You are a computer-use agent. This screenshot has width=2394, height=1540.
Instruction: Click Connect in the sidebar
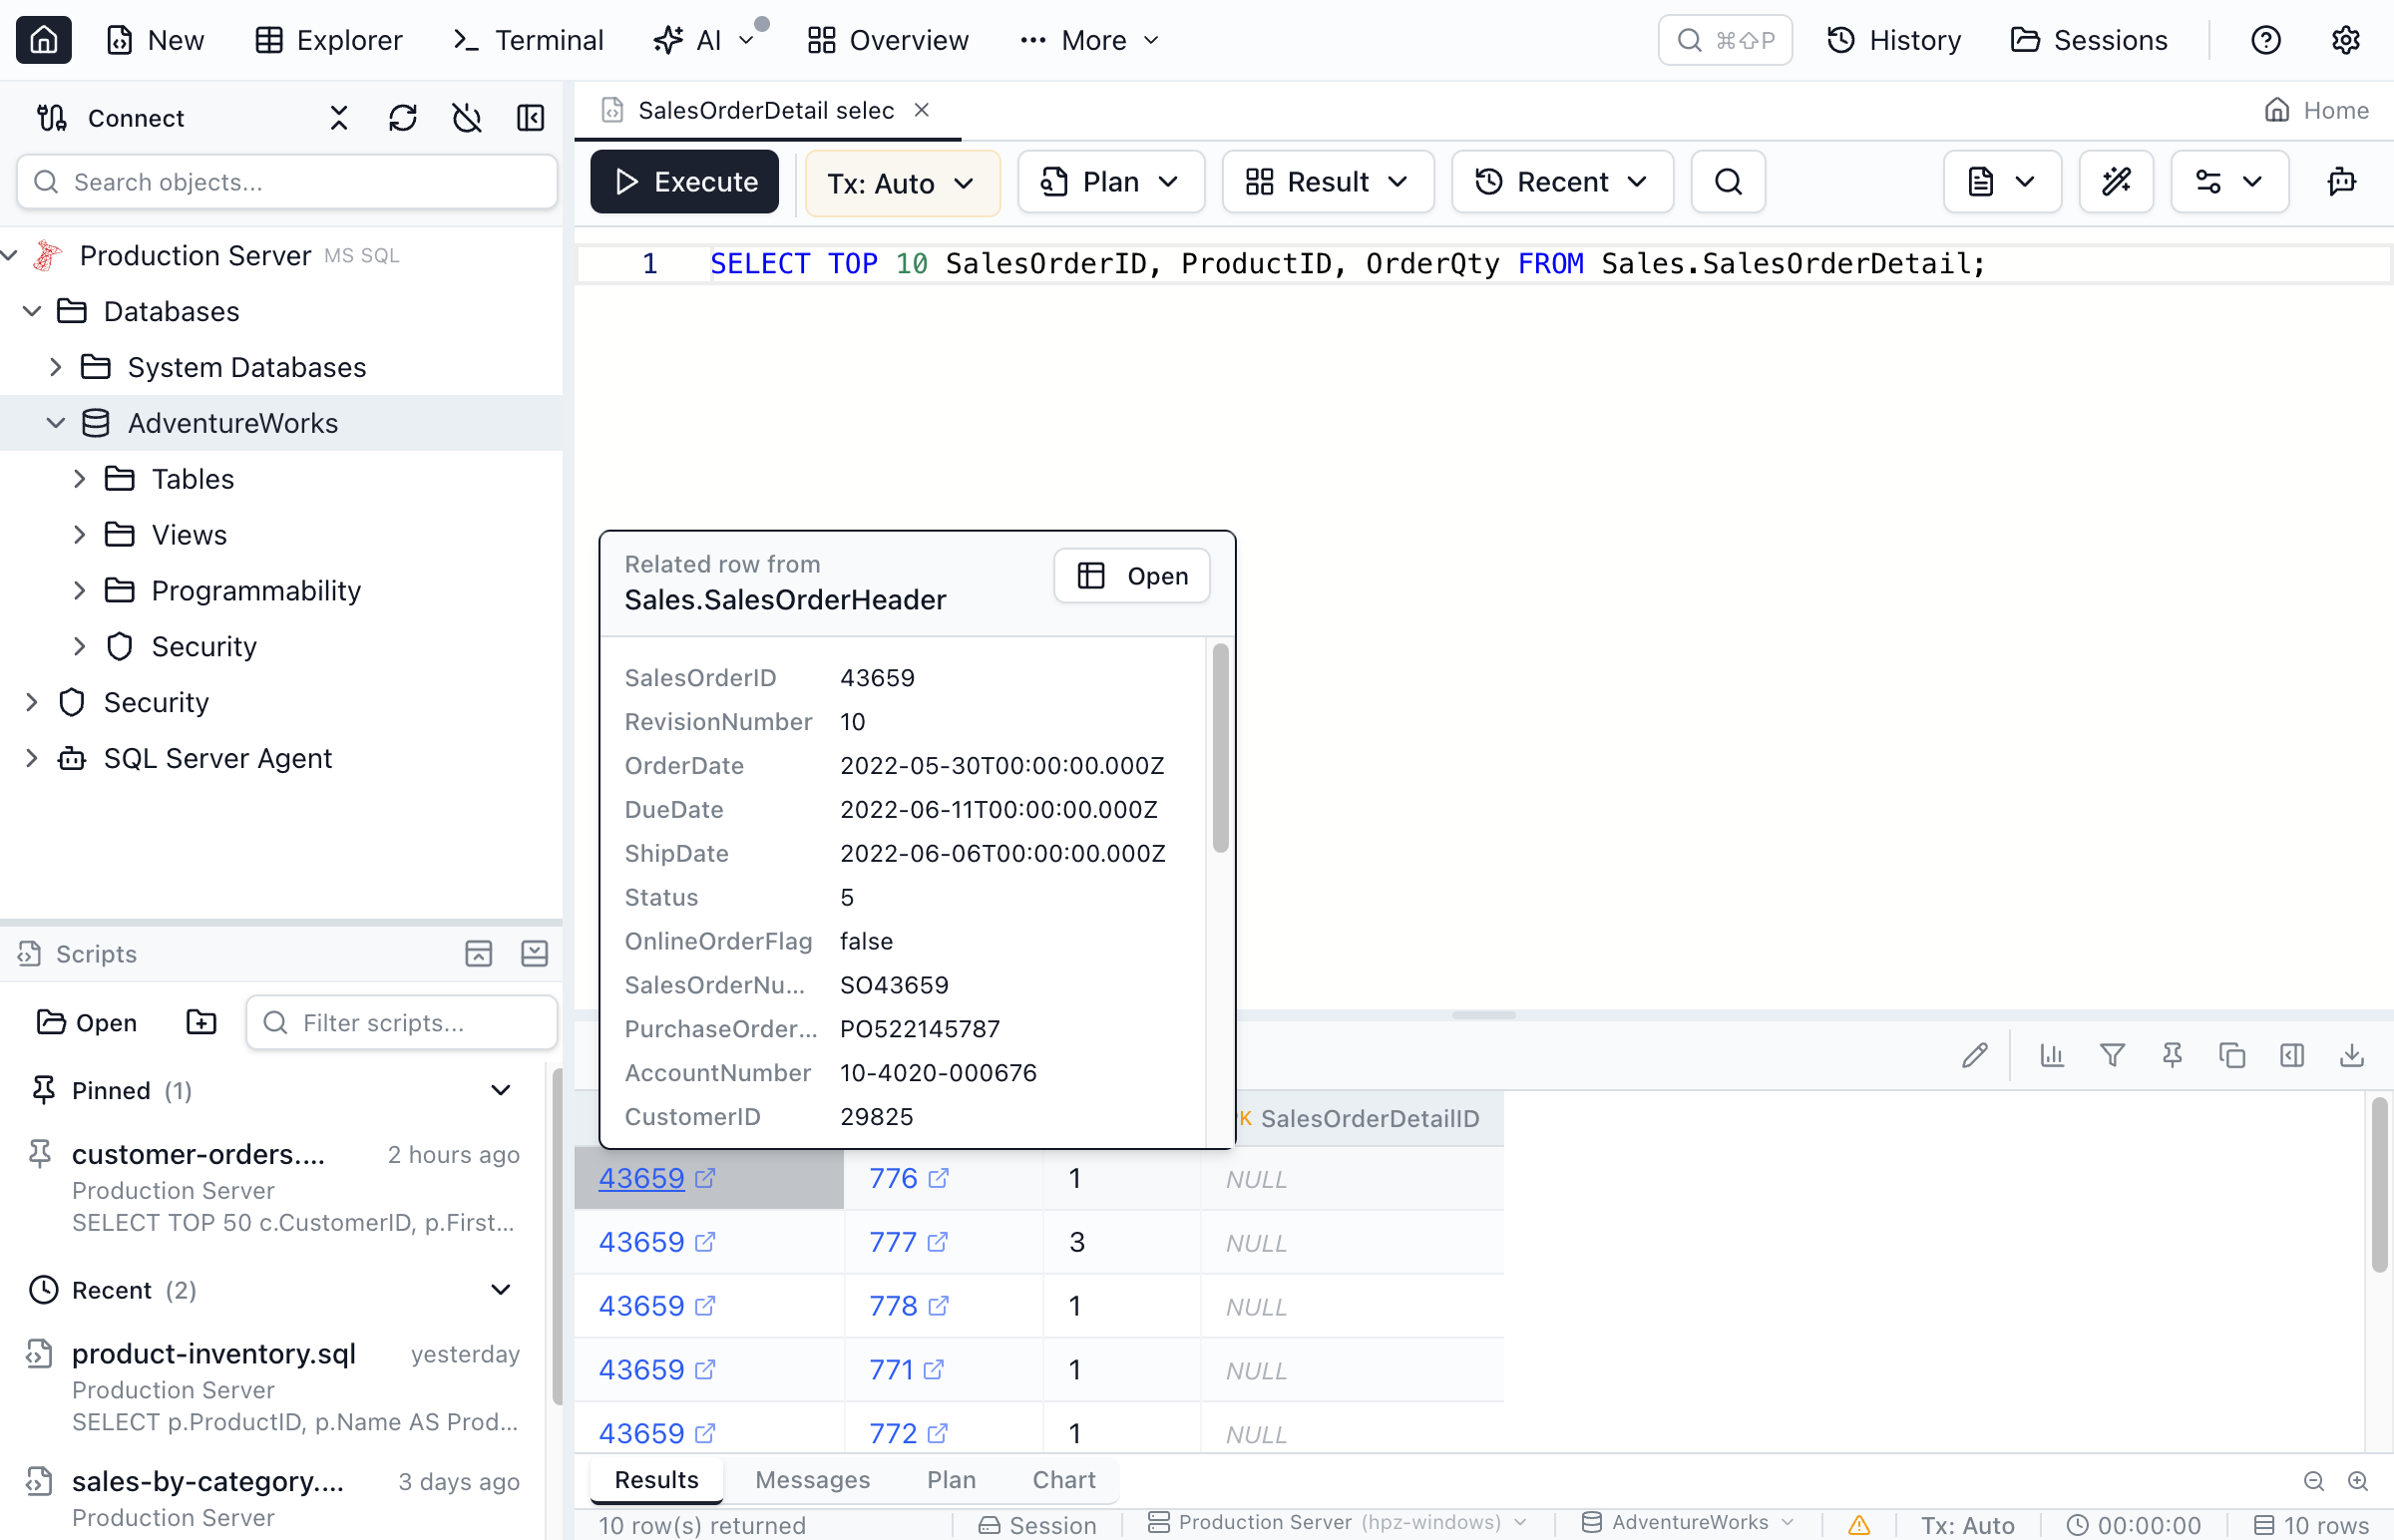[x=110, y=118]
